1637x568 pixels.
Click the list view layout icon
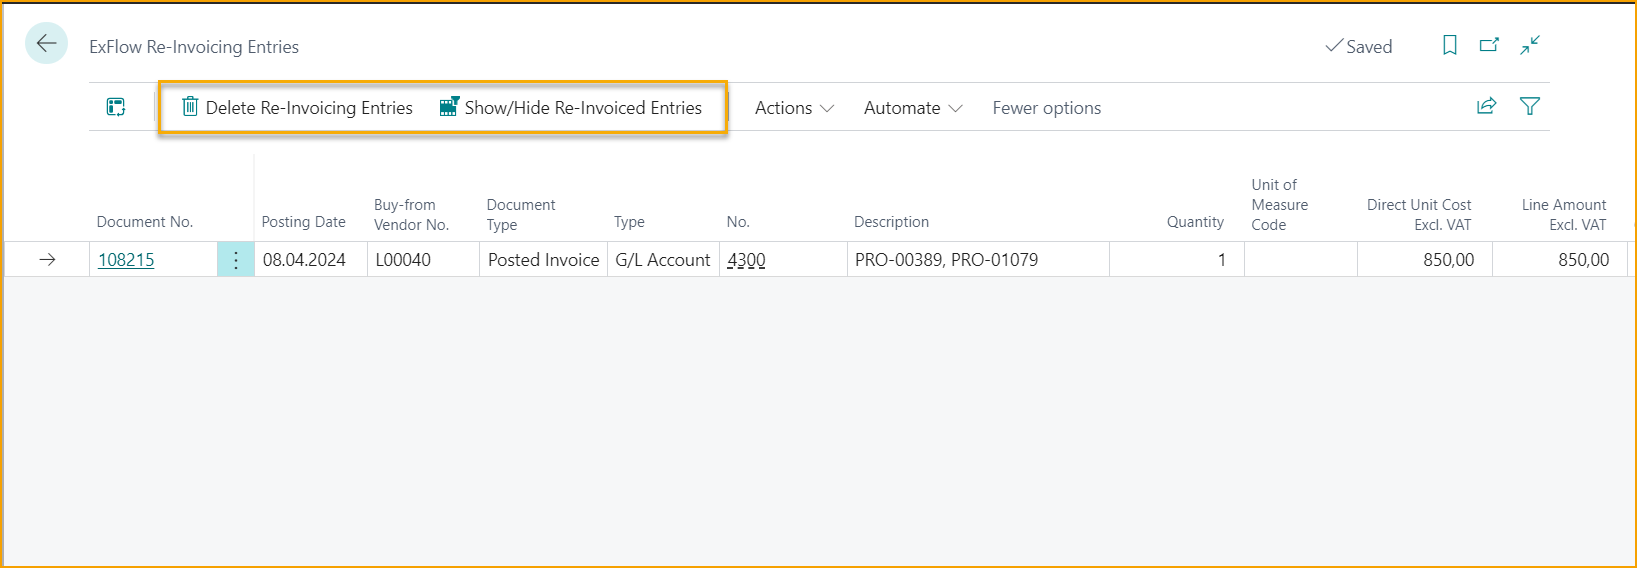[x=116, y=107]
